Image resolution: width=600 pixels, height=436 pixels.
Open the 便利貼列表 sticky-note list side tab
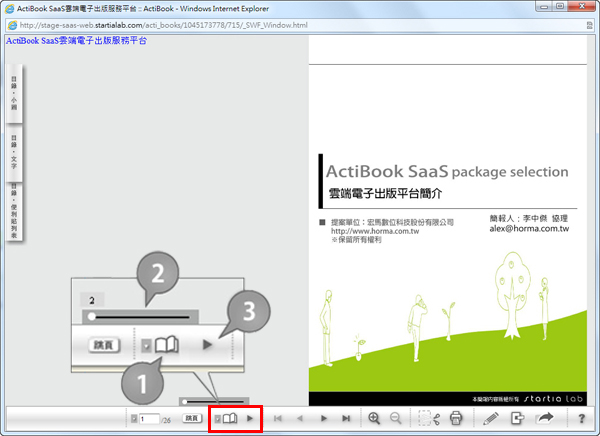point(14,211)
